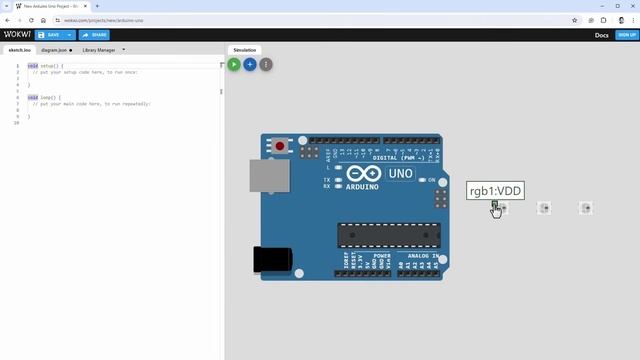The height and width of the screenshot is (360, 640).
Task: Click the DIGITAL (PWM ~) label
Action: (399, 158)
